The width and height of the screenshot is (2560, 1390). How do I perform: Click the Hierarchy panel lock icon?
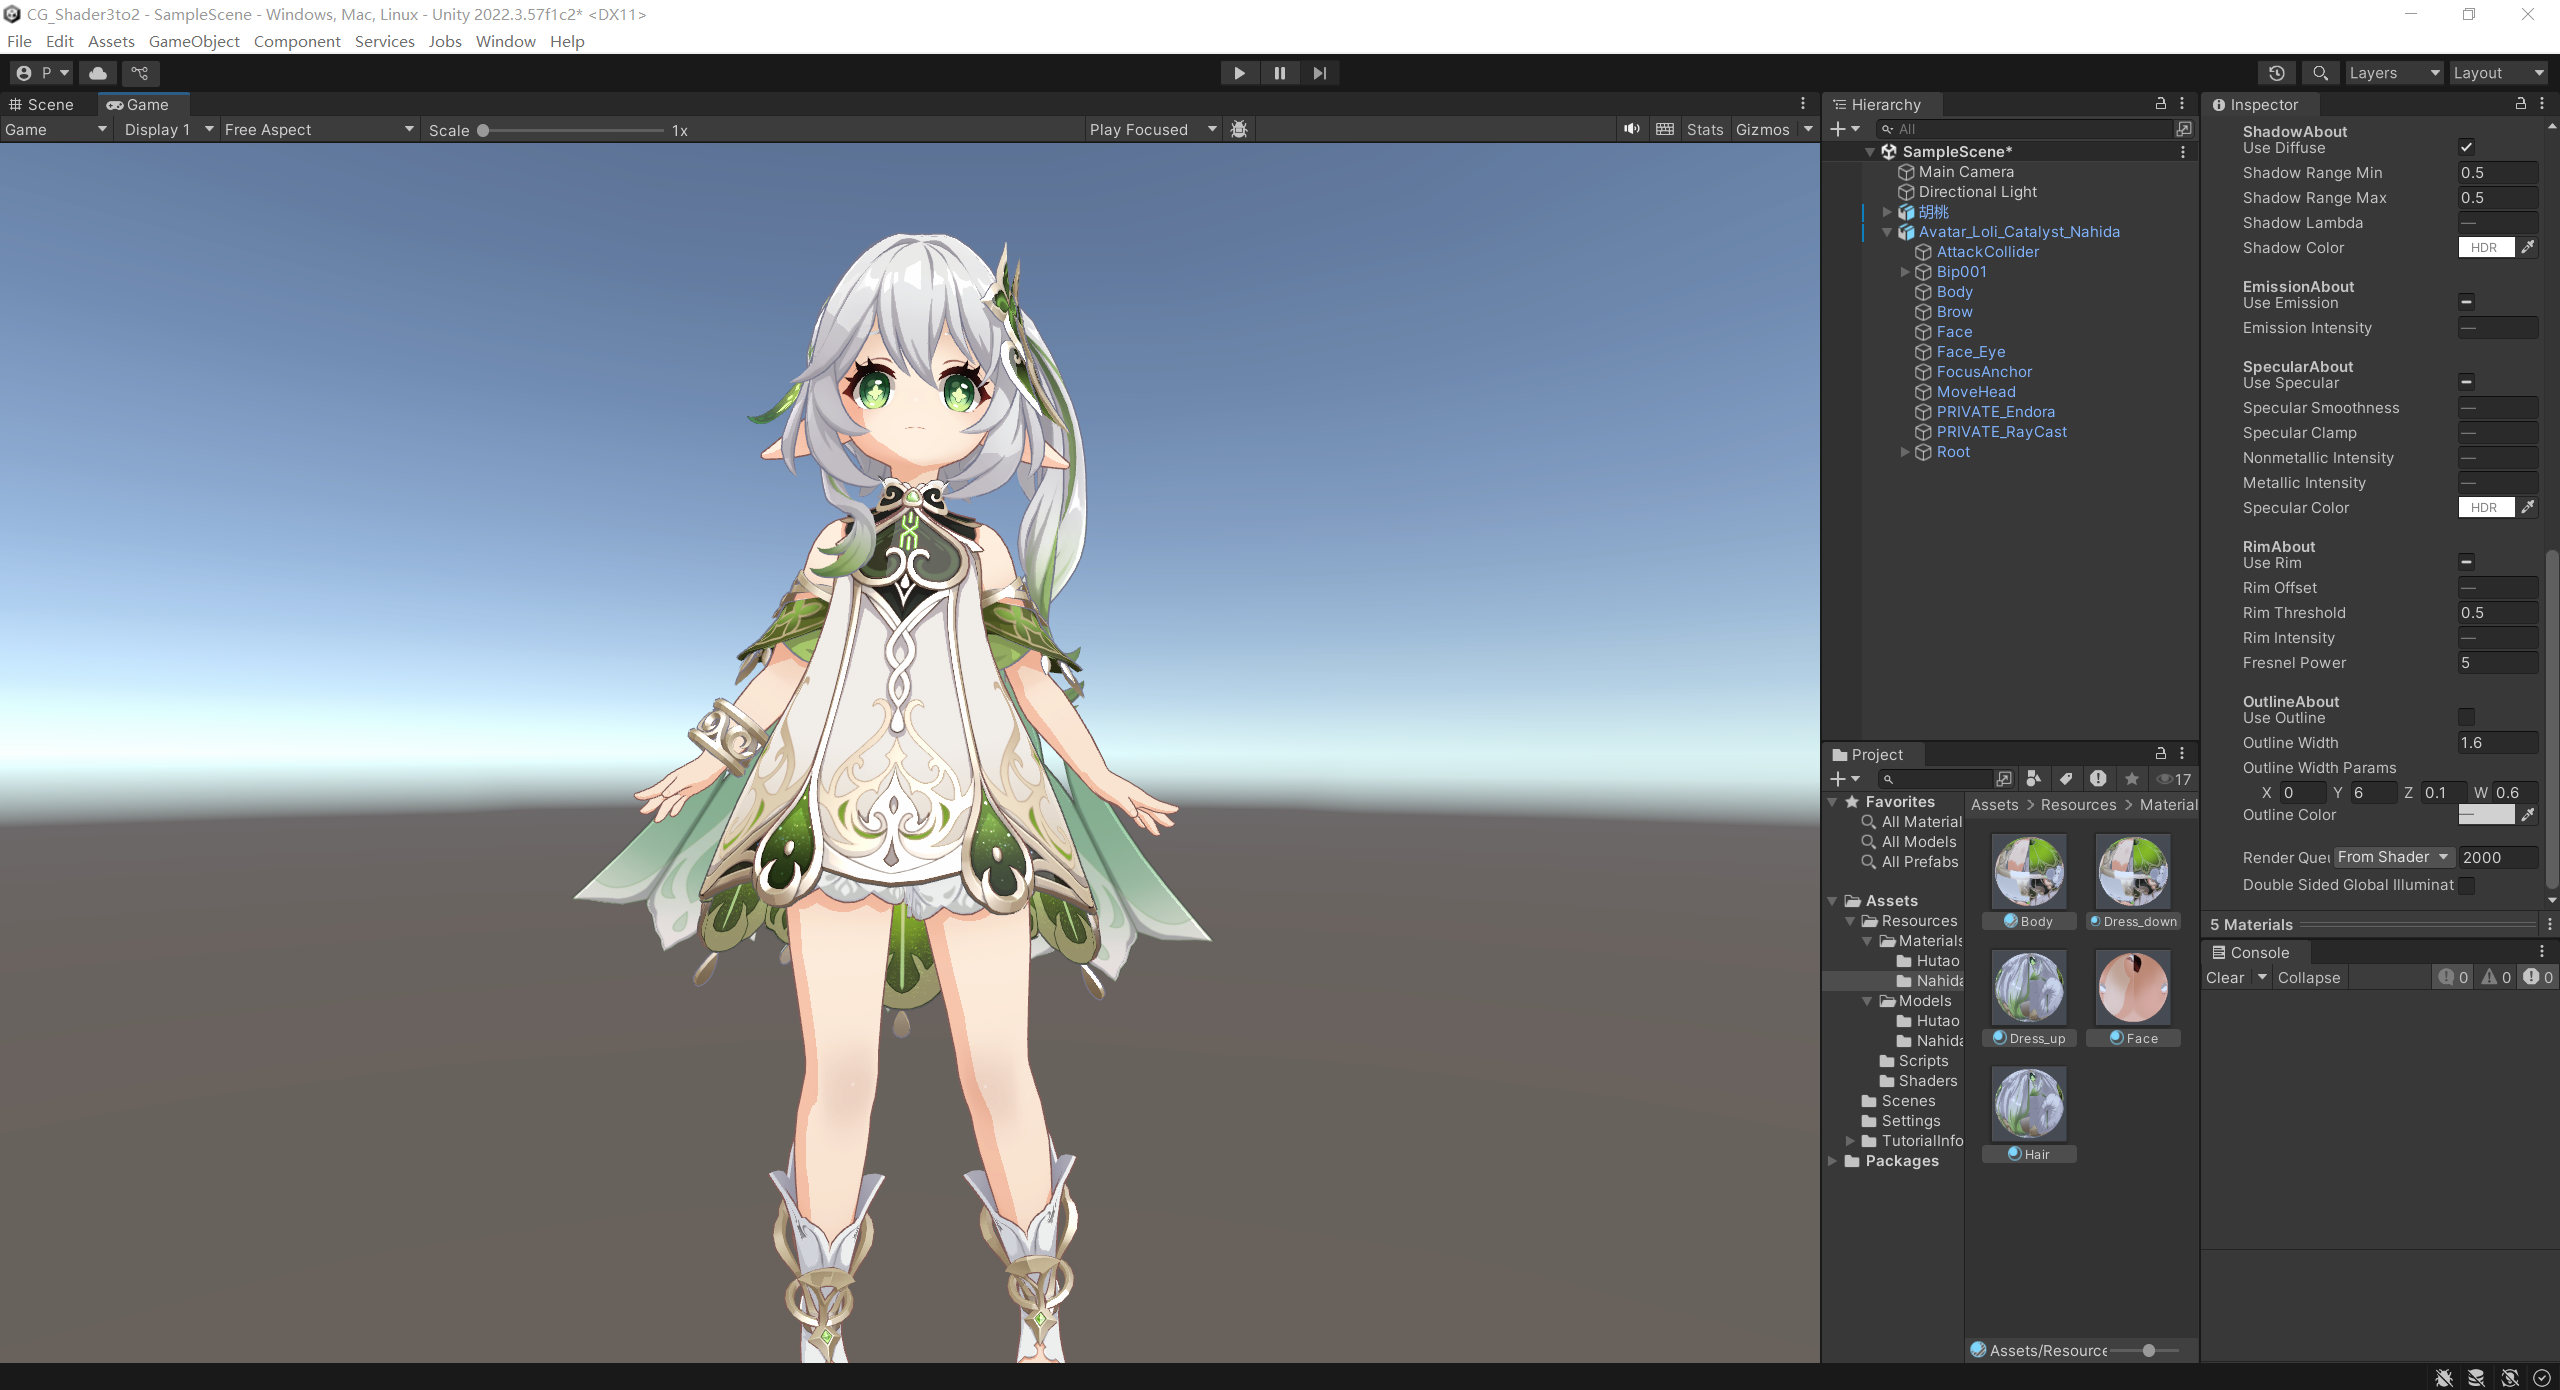2160,104
